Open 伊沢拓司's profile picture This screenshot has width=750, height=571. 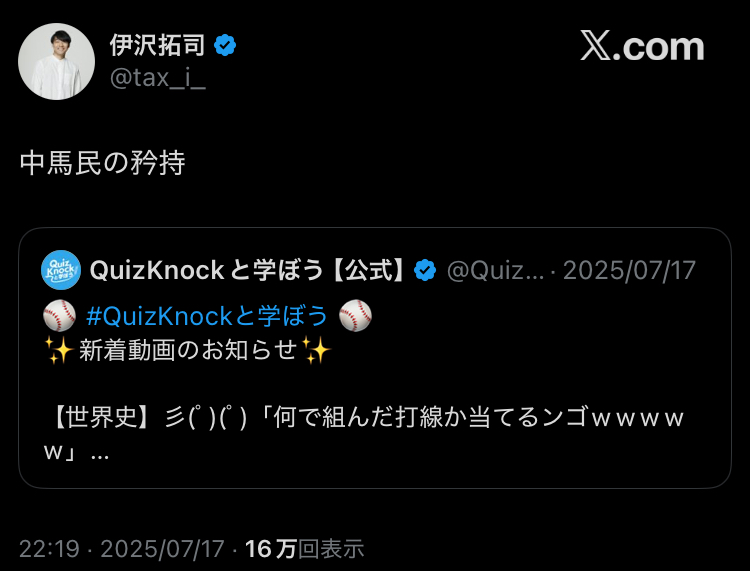tap(56, 62)
